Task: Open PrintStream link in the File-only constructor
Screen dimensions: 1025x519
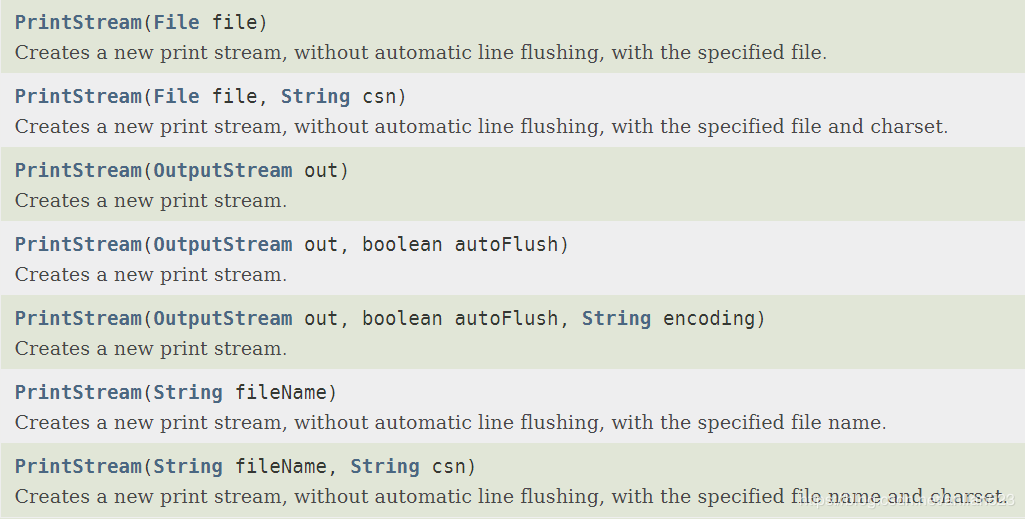Action: (x=78, y=22)
